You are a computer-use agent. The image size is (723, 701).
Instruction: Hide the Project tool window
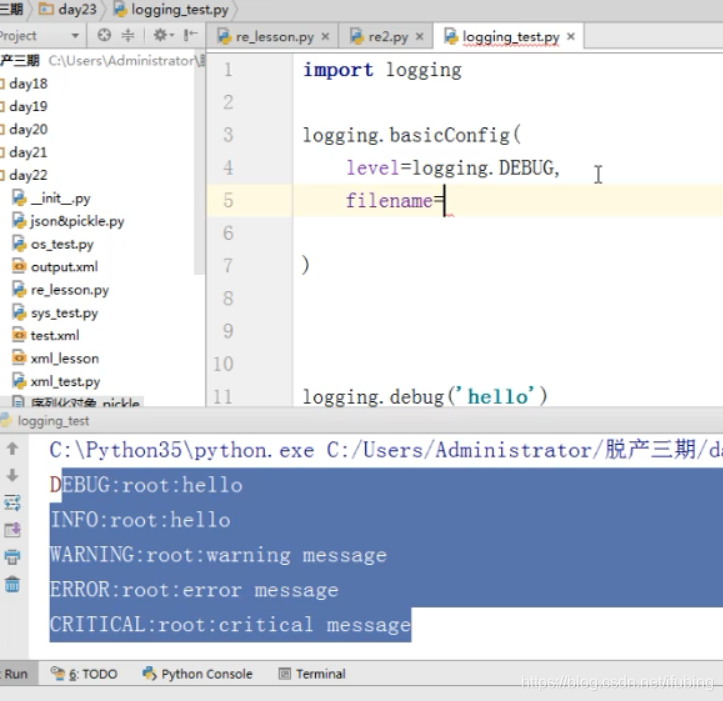coord(190,35)
